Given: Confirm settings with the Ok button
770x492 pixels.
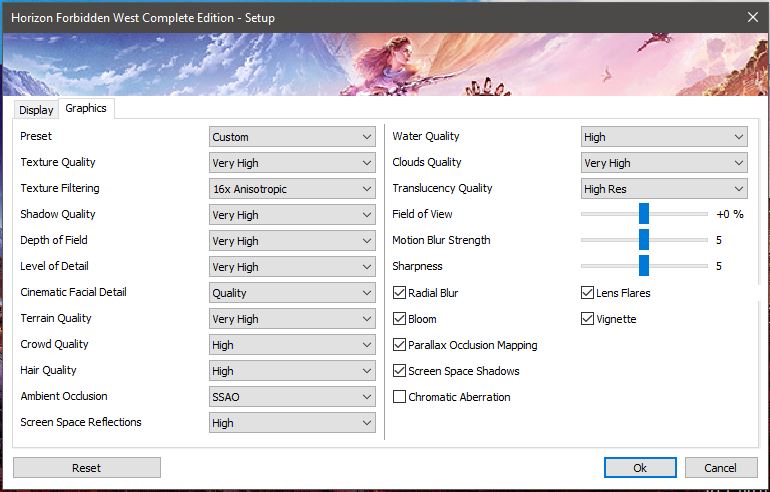Looking at the screenshot, I should [640, 468].
